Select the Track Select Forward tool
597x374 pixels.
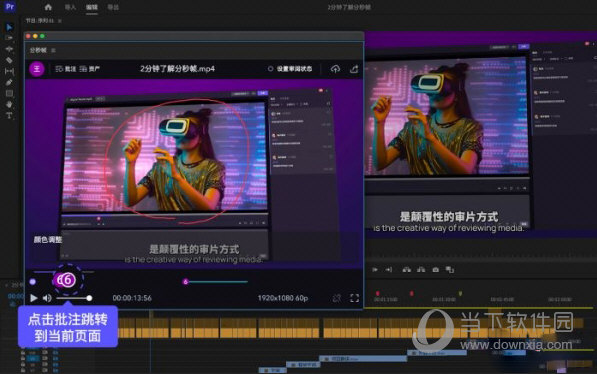(9, 38)
